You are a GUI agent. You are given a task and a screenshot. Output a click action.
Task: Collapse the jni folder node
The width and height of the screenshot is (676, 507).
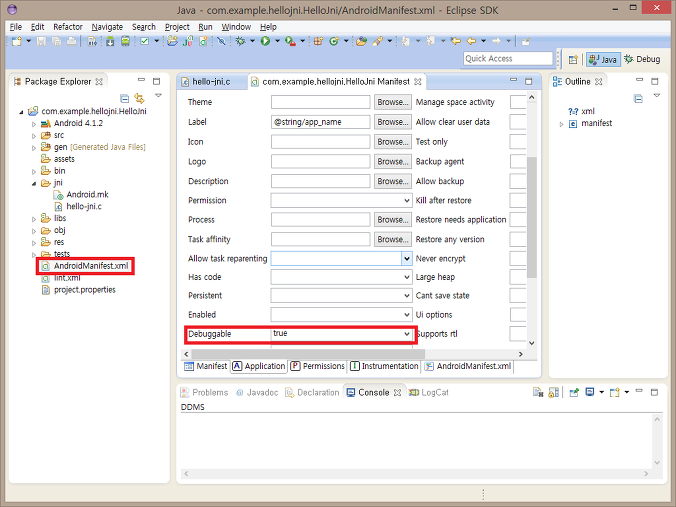click(x=34, y=183)
